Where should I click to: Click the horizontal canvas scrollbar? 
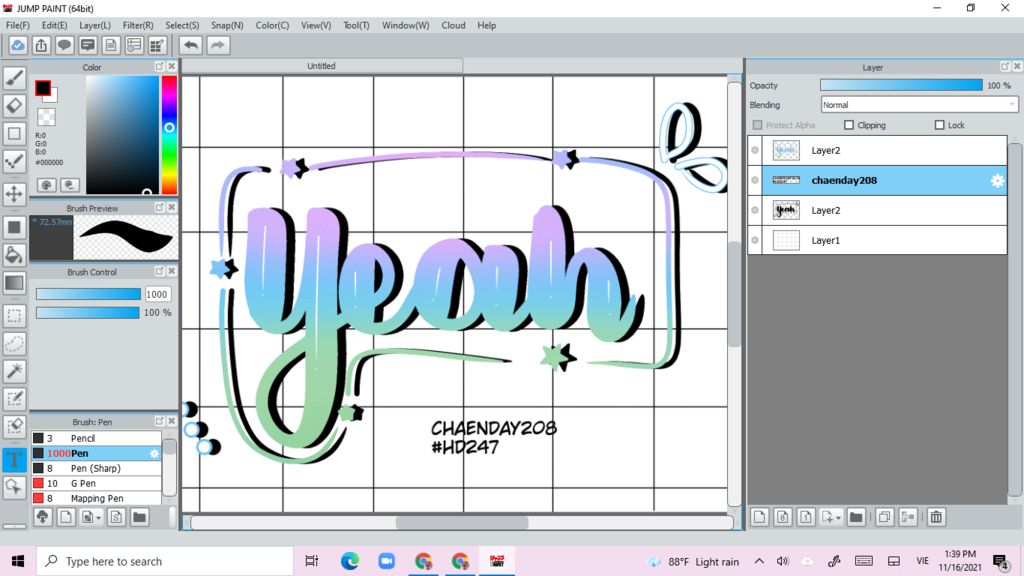(x=462, y=522)
